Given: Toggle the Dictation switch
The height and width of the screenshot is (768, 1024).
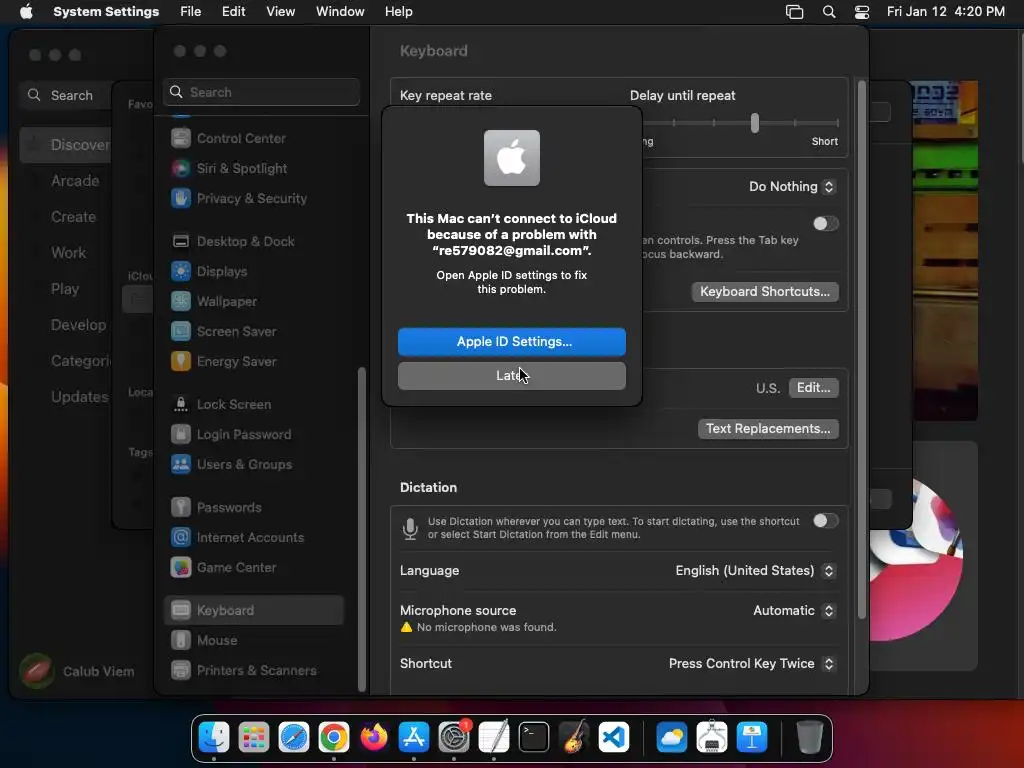Looking at the screenshot, I should (825, 521).
